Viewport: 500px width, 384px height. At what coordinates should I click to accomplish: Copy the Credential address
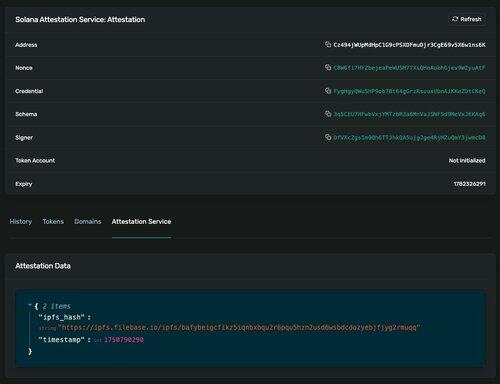pos(328,91)
